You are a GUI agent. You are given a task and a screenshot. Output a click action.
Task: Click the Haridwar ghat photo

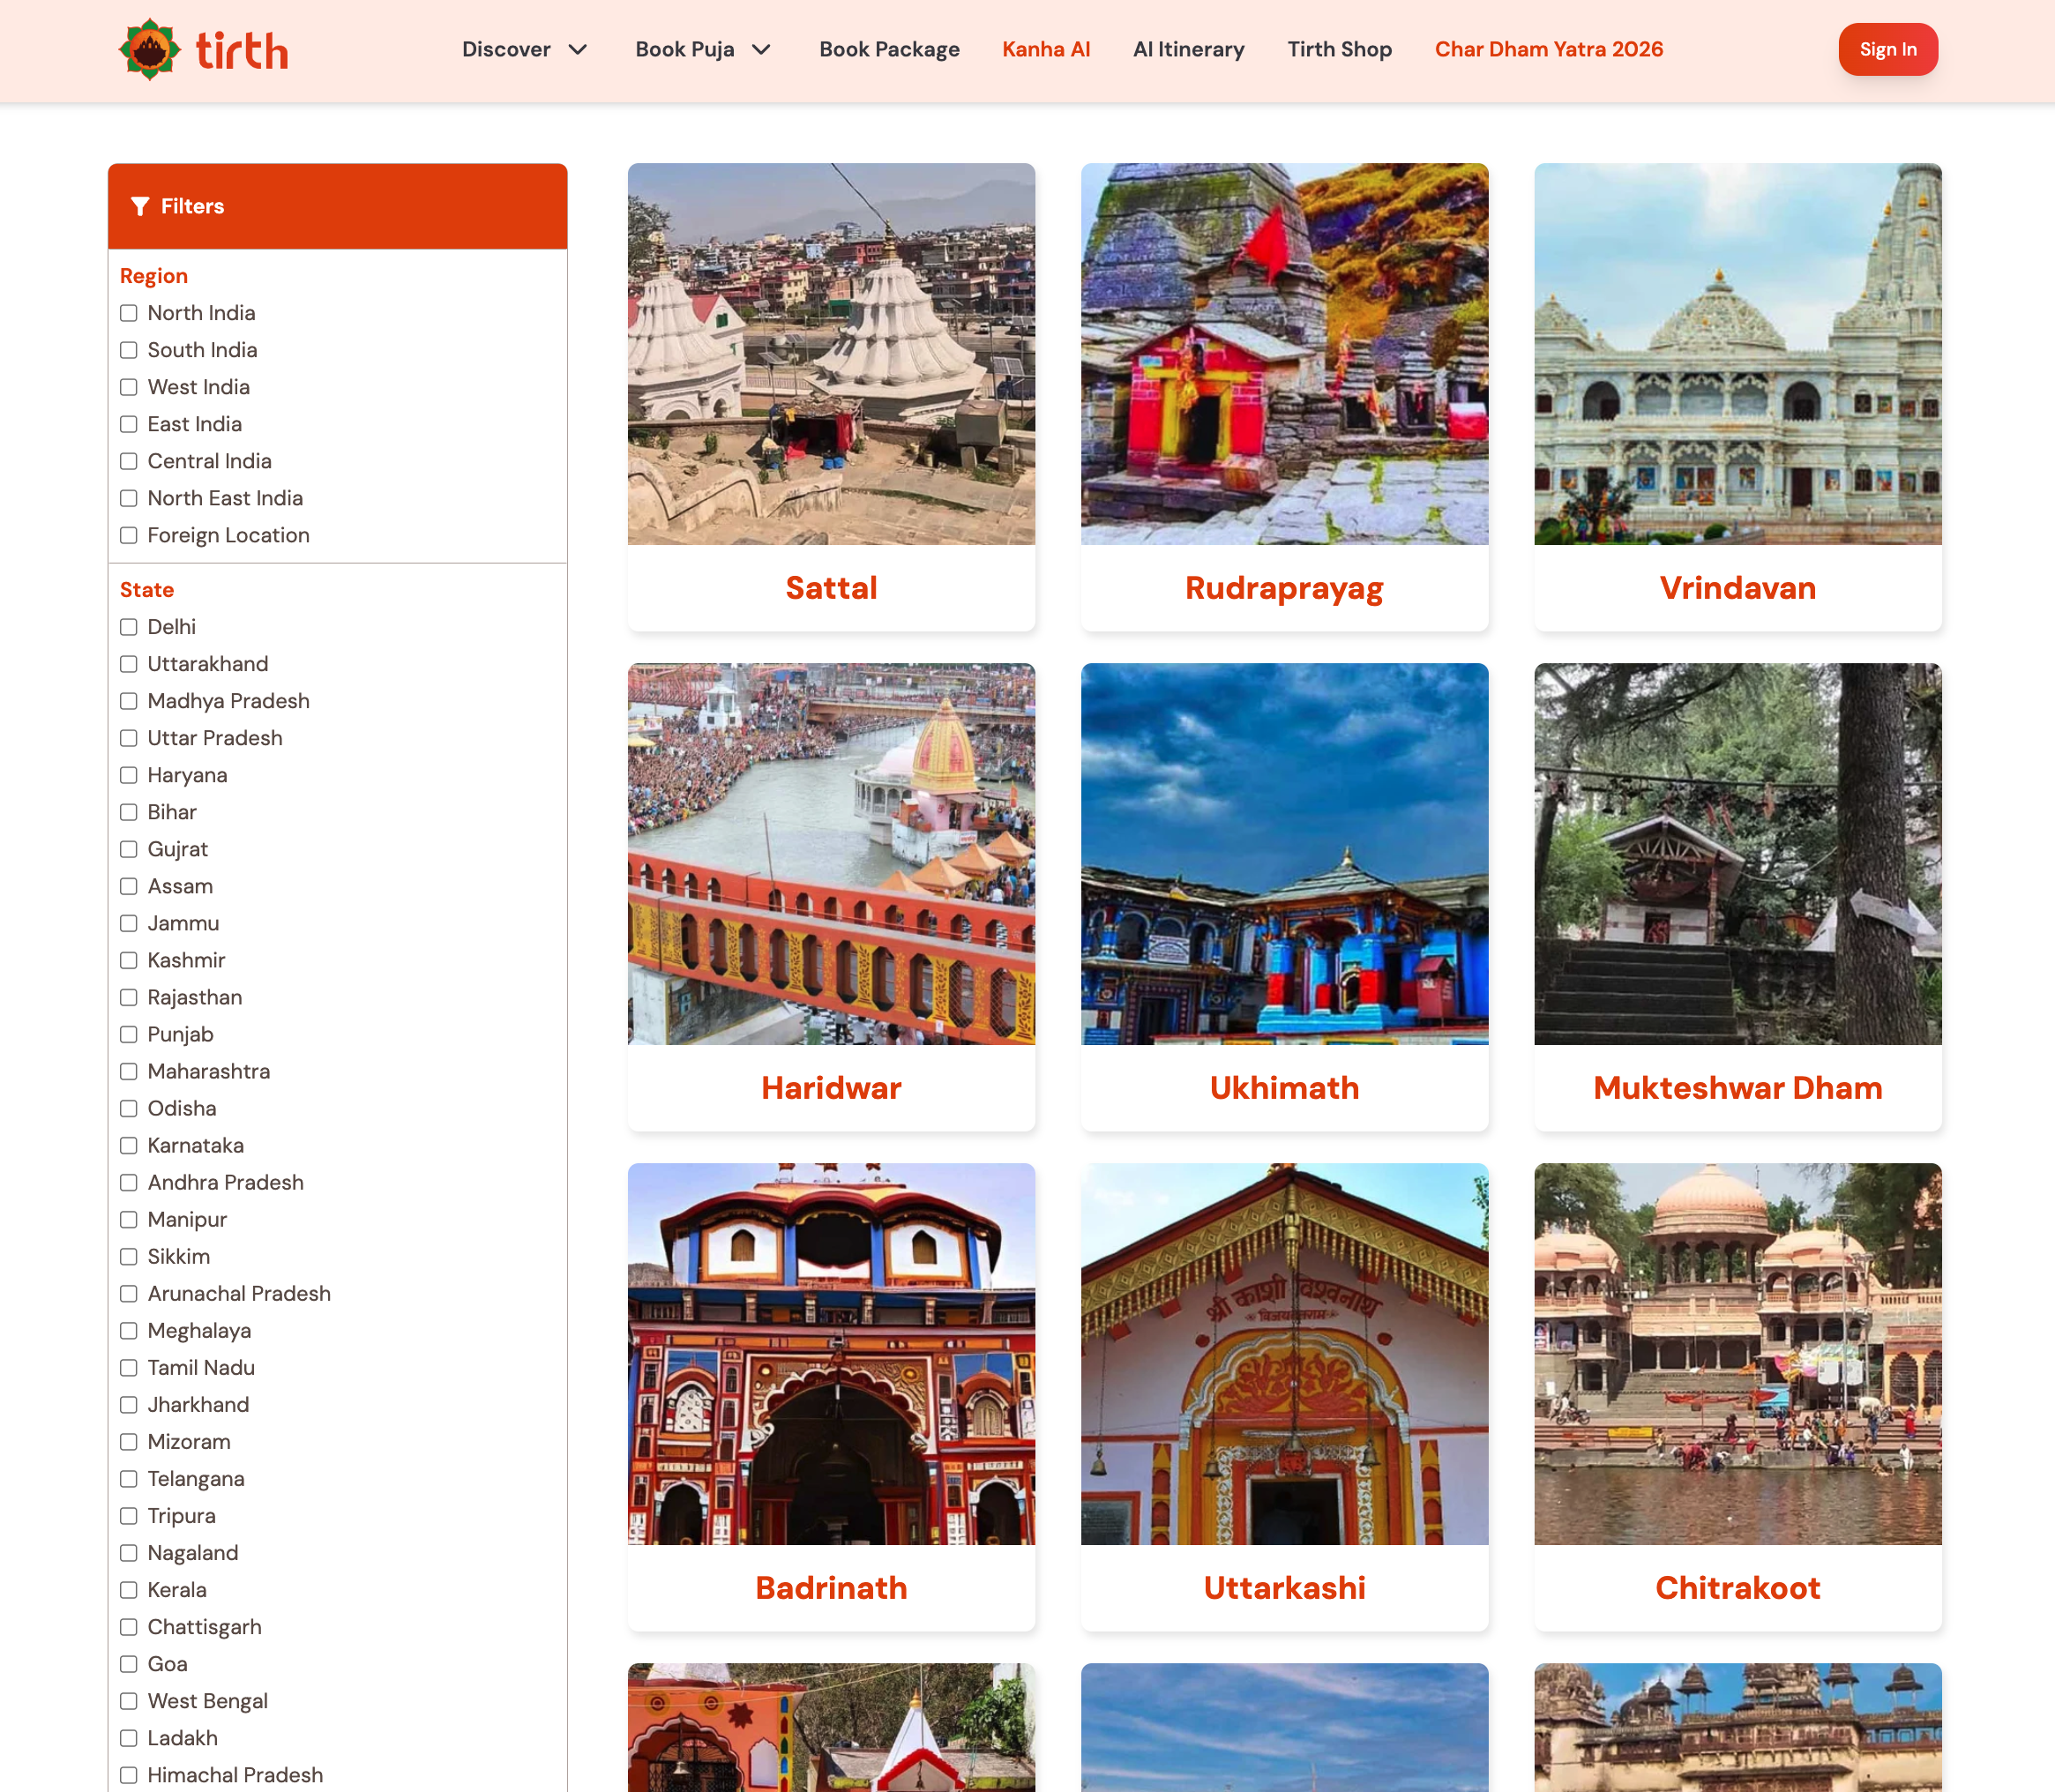click(x=831, y=854)
